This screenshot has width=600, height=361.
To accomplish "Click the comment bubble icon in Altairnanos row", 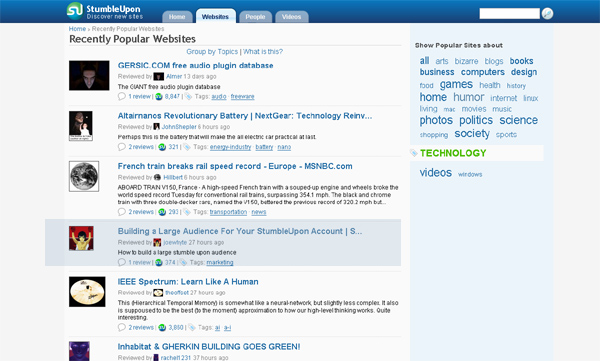I will coord(122,147).
